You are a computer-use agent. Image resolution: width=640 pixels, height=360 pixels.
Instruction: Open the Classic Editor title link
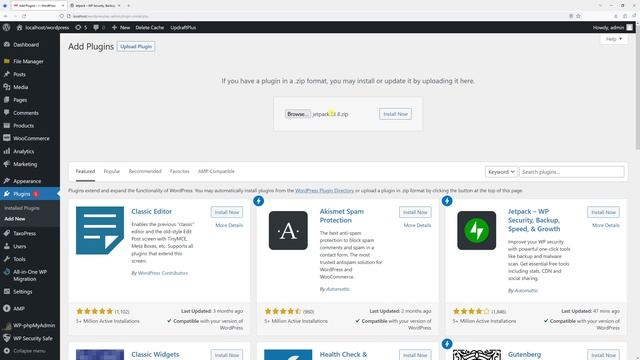pyautogui.click(x=151, y=211)
